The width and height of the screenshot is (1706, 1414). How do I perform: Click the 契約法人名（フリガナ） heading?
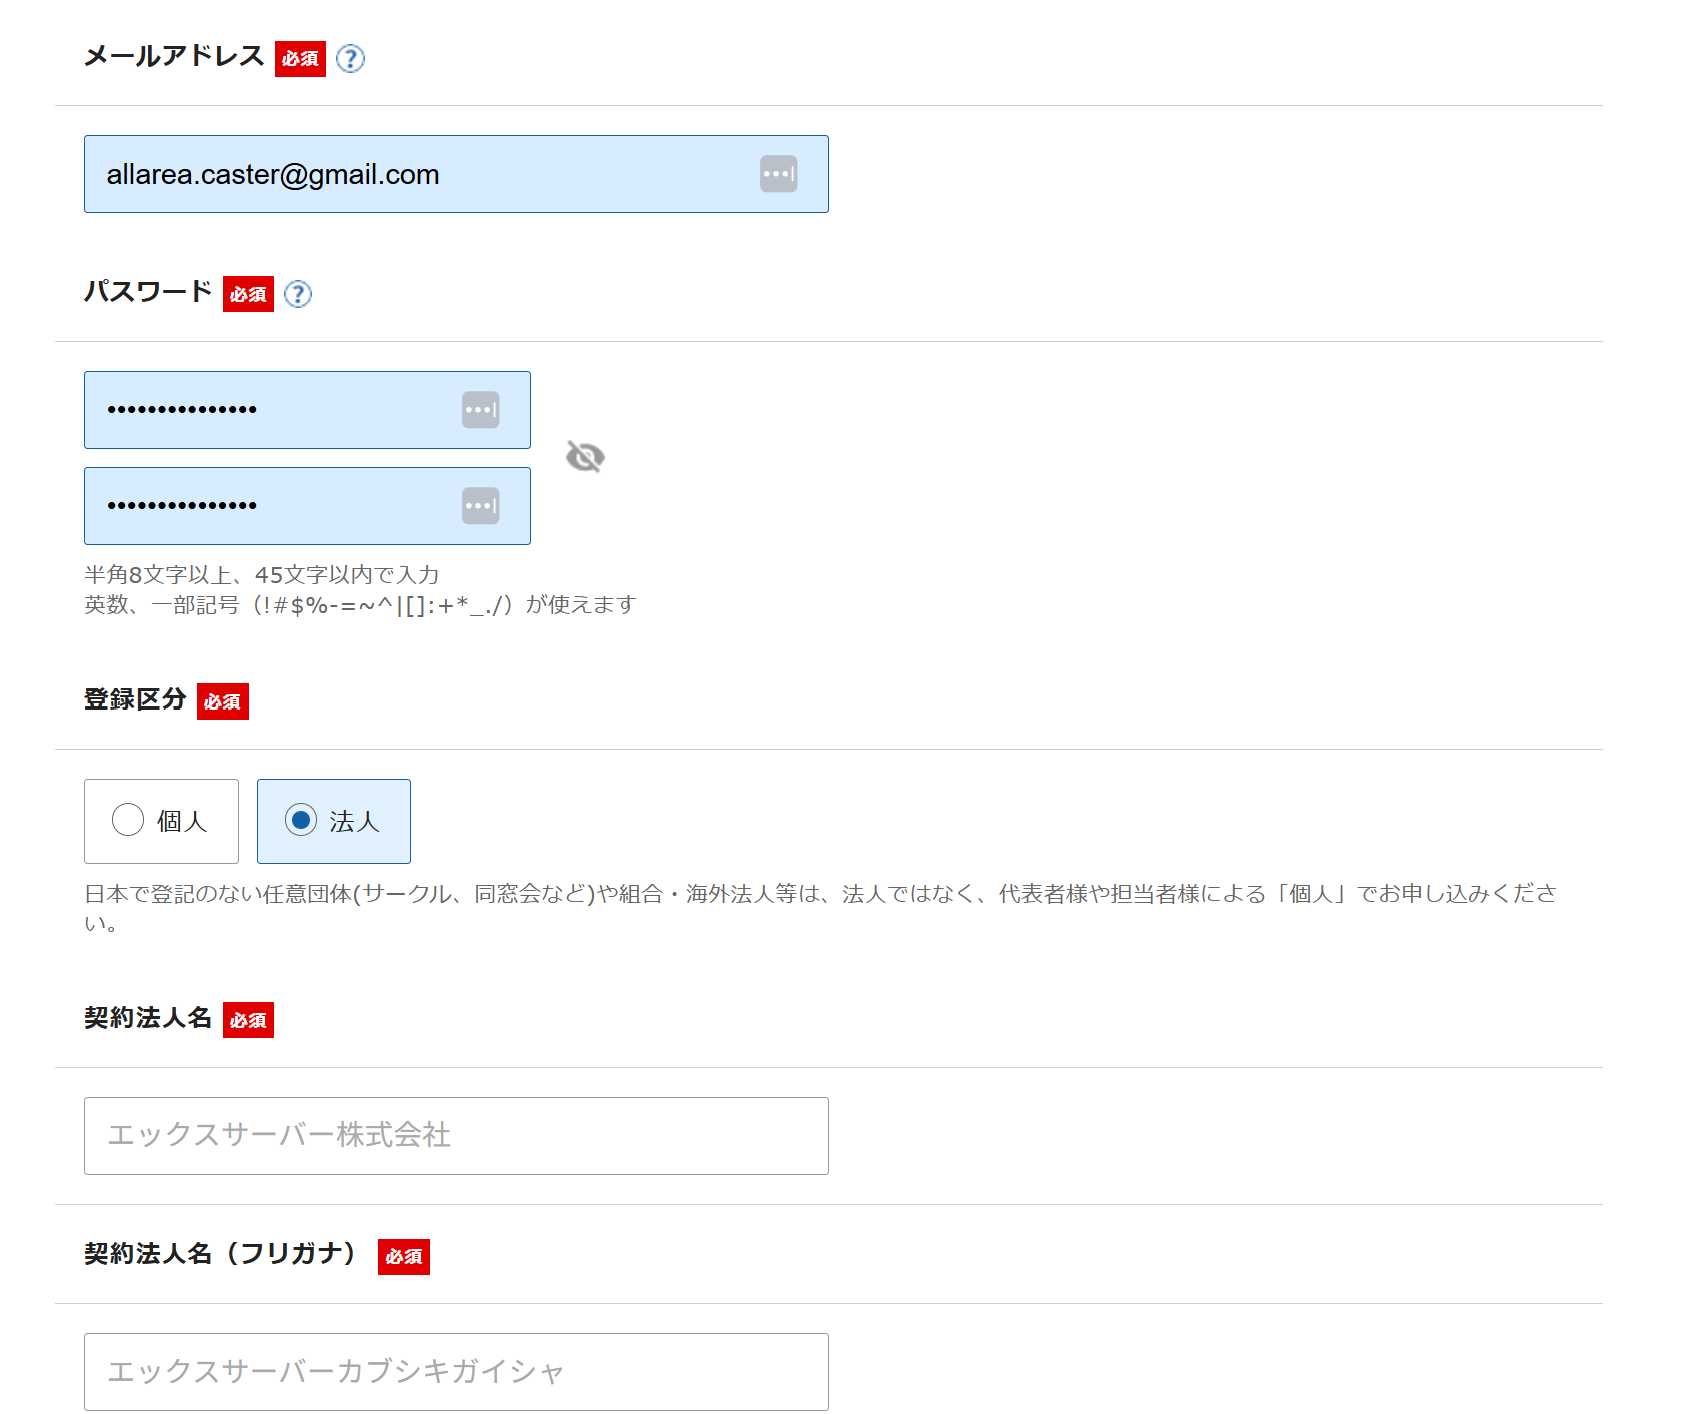tap(220, 1253)
